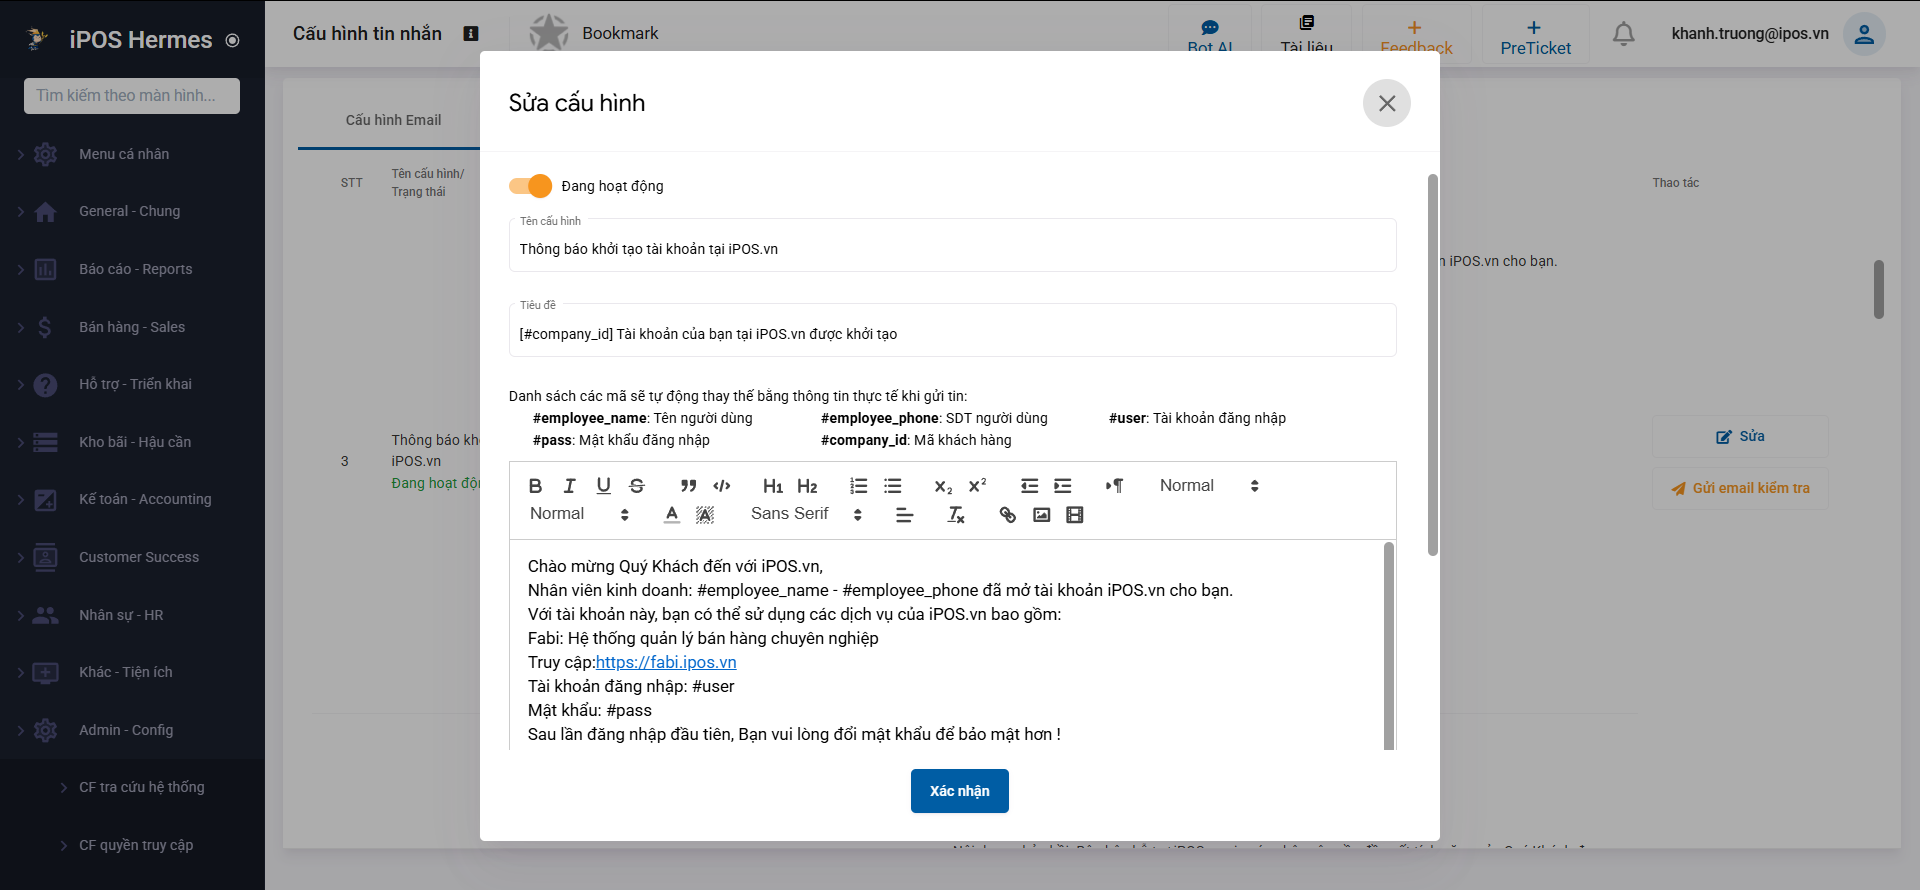Insert a video using the film icon

[1075, 515]
